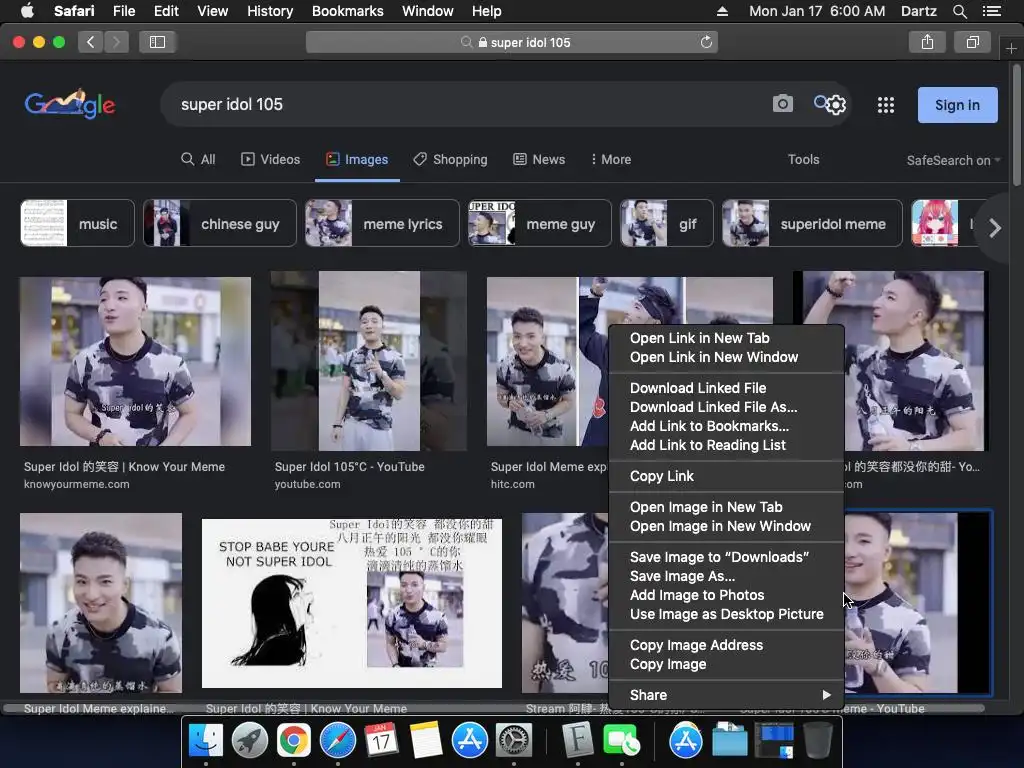Open the Safari Share button
Viewport: 1024px width, 768px height.
coord(927,42)
